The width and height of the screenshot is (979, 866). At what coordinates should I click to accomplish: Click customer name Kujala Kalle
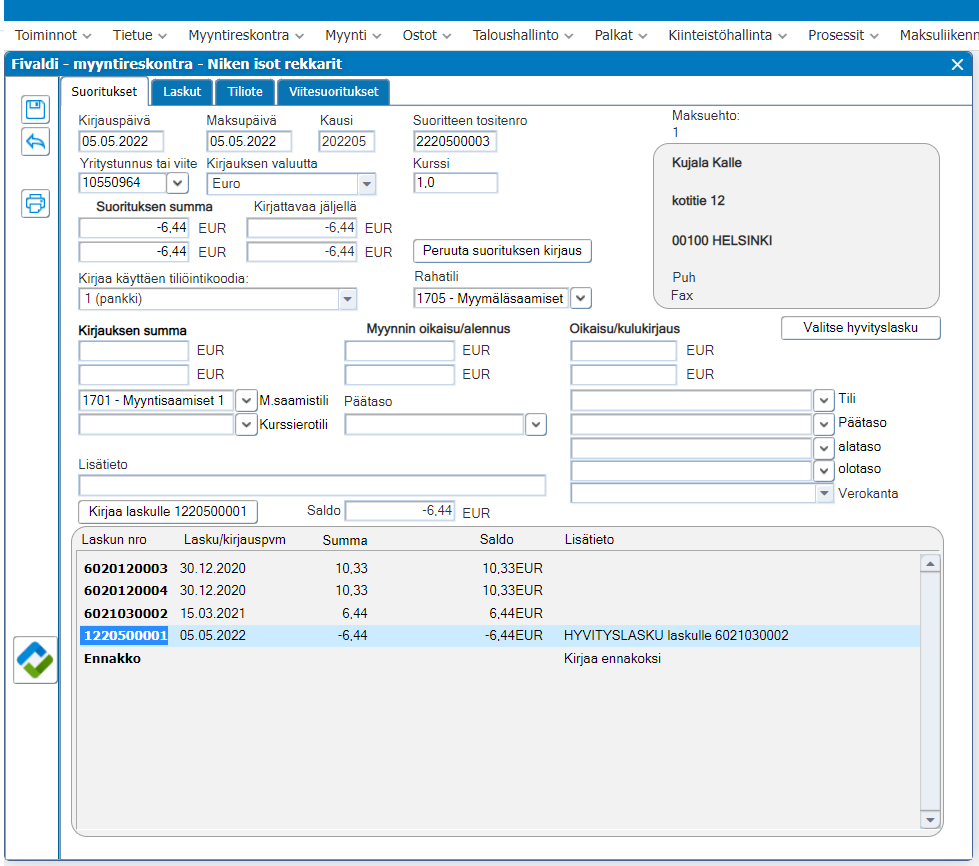706,163
